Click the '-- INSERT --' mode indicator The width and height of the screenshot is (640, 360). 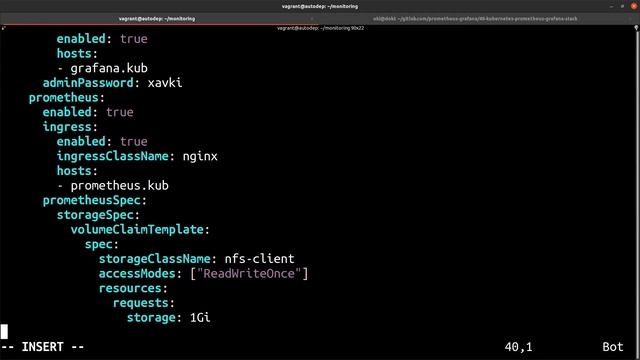pyautogui.click(x=42, y=347)
